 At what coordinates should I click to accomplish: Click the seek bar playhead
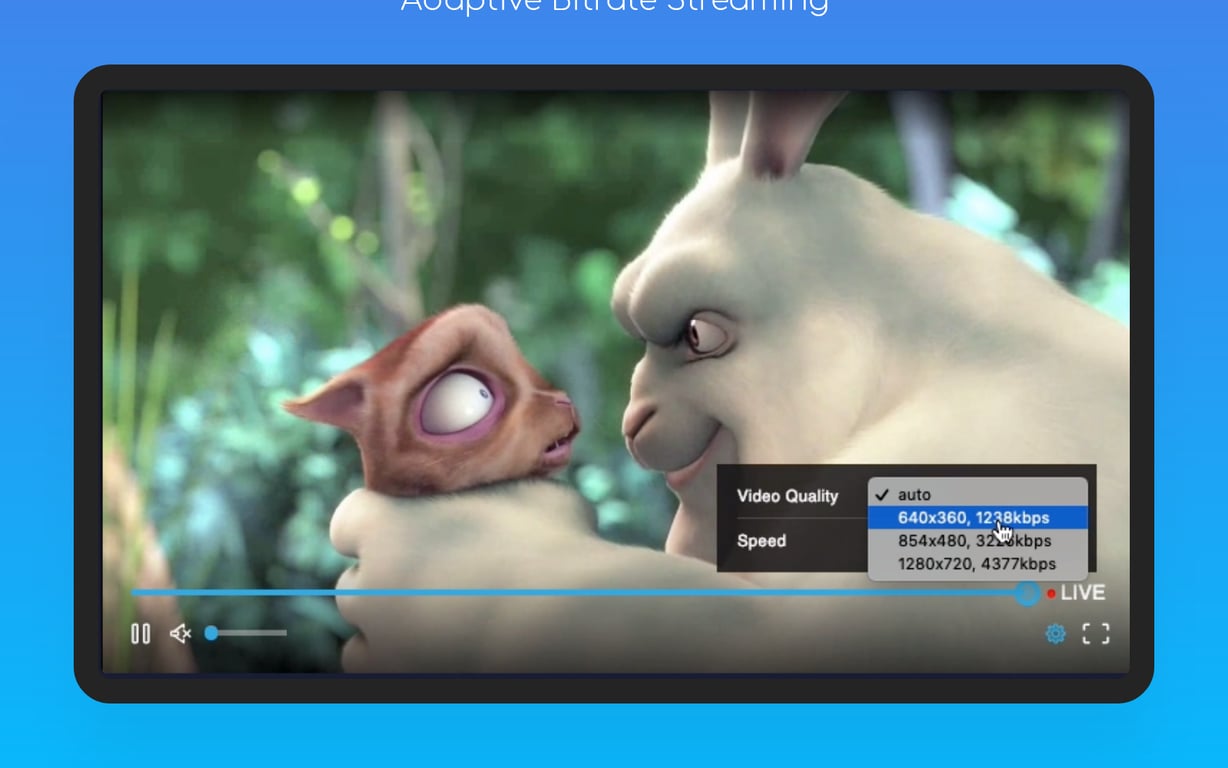coord(1027,593)
